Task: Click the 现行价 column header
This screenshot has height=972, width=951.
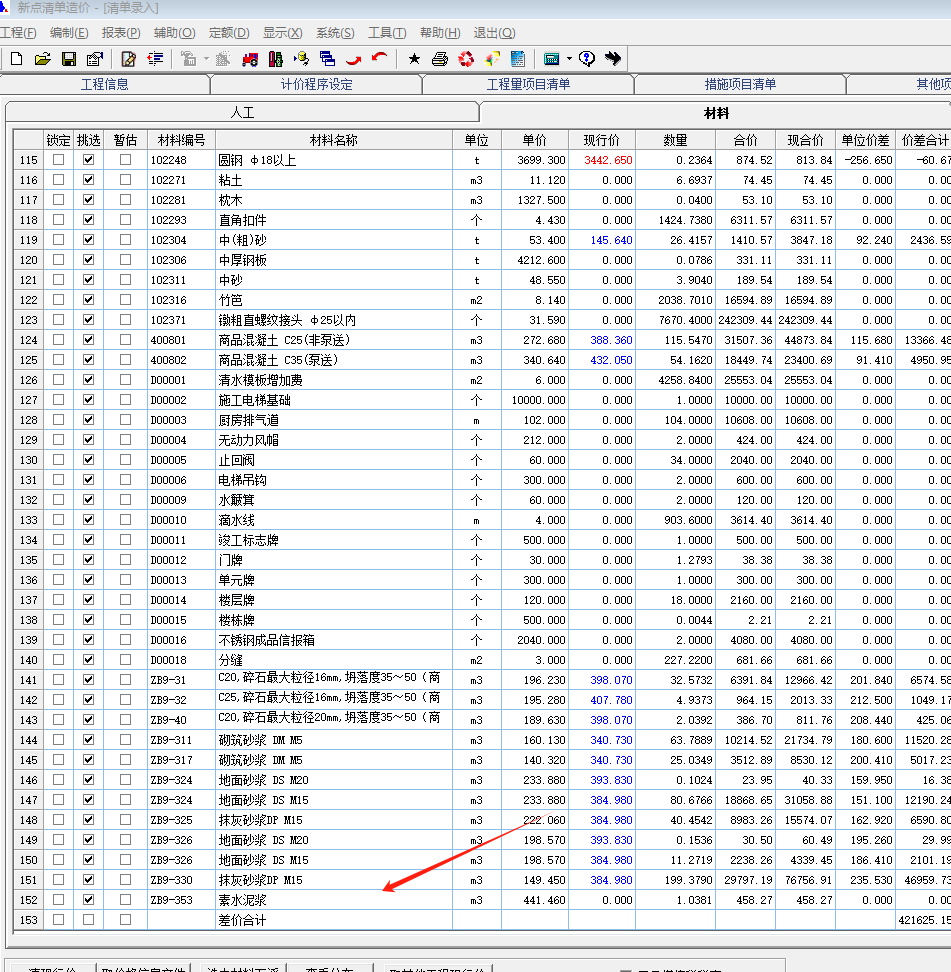Action: (601, 140)
